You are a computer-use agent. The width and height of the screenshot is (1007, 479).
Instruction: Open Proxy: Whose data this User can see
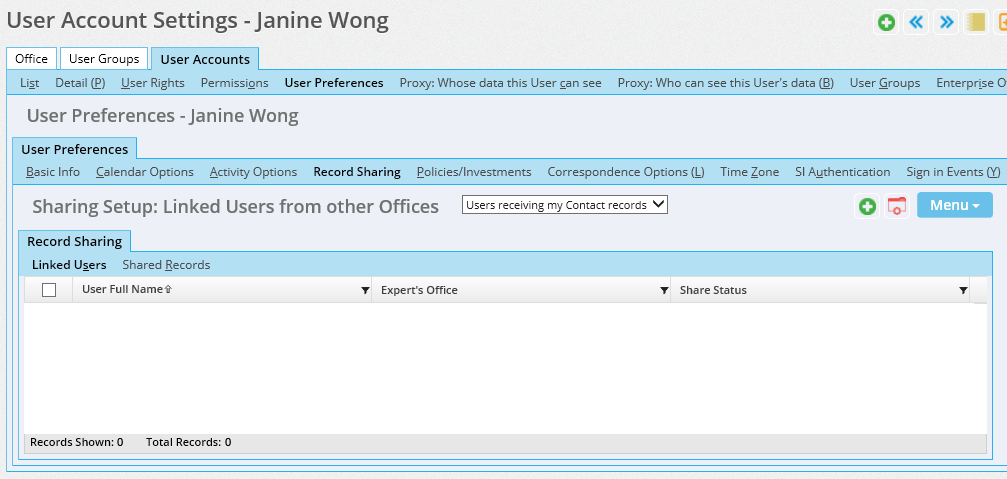coord(500,83)
